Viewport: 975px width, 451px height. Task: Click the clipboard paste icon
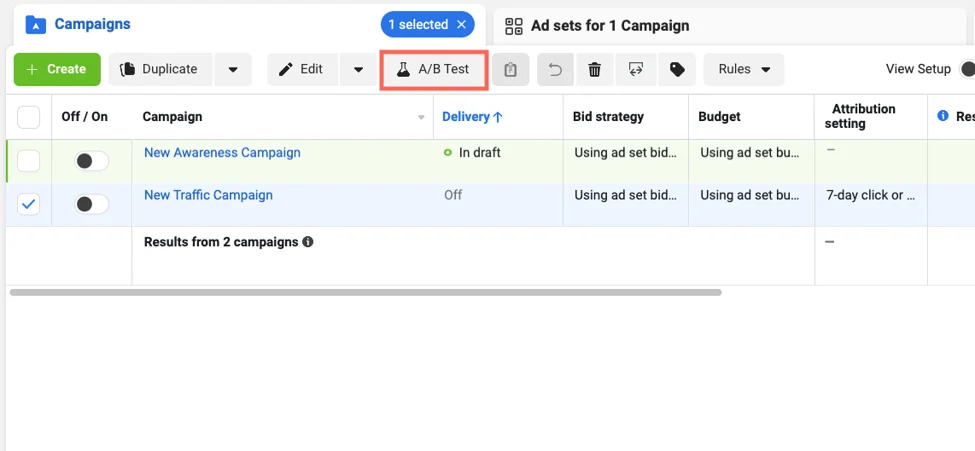tap(511, 69)
